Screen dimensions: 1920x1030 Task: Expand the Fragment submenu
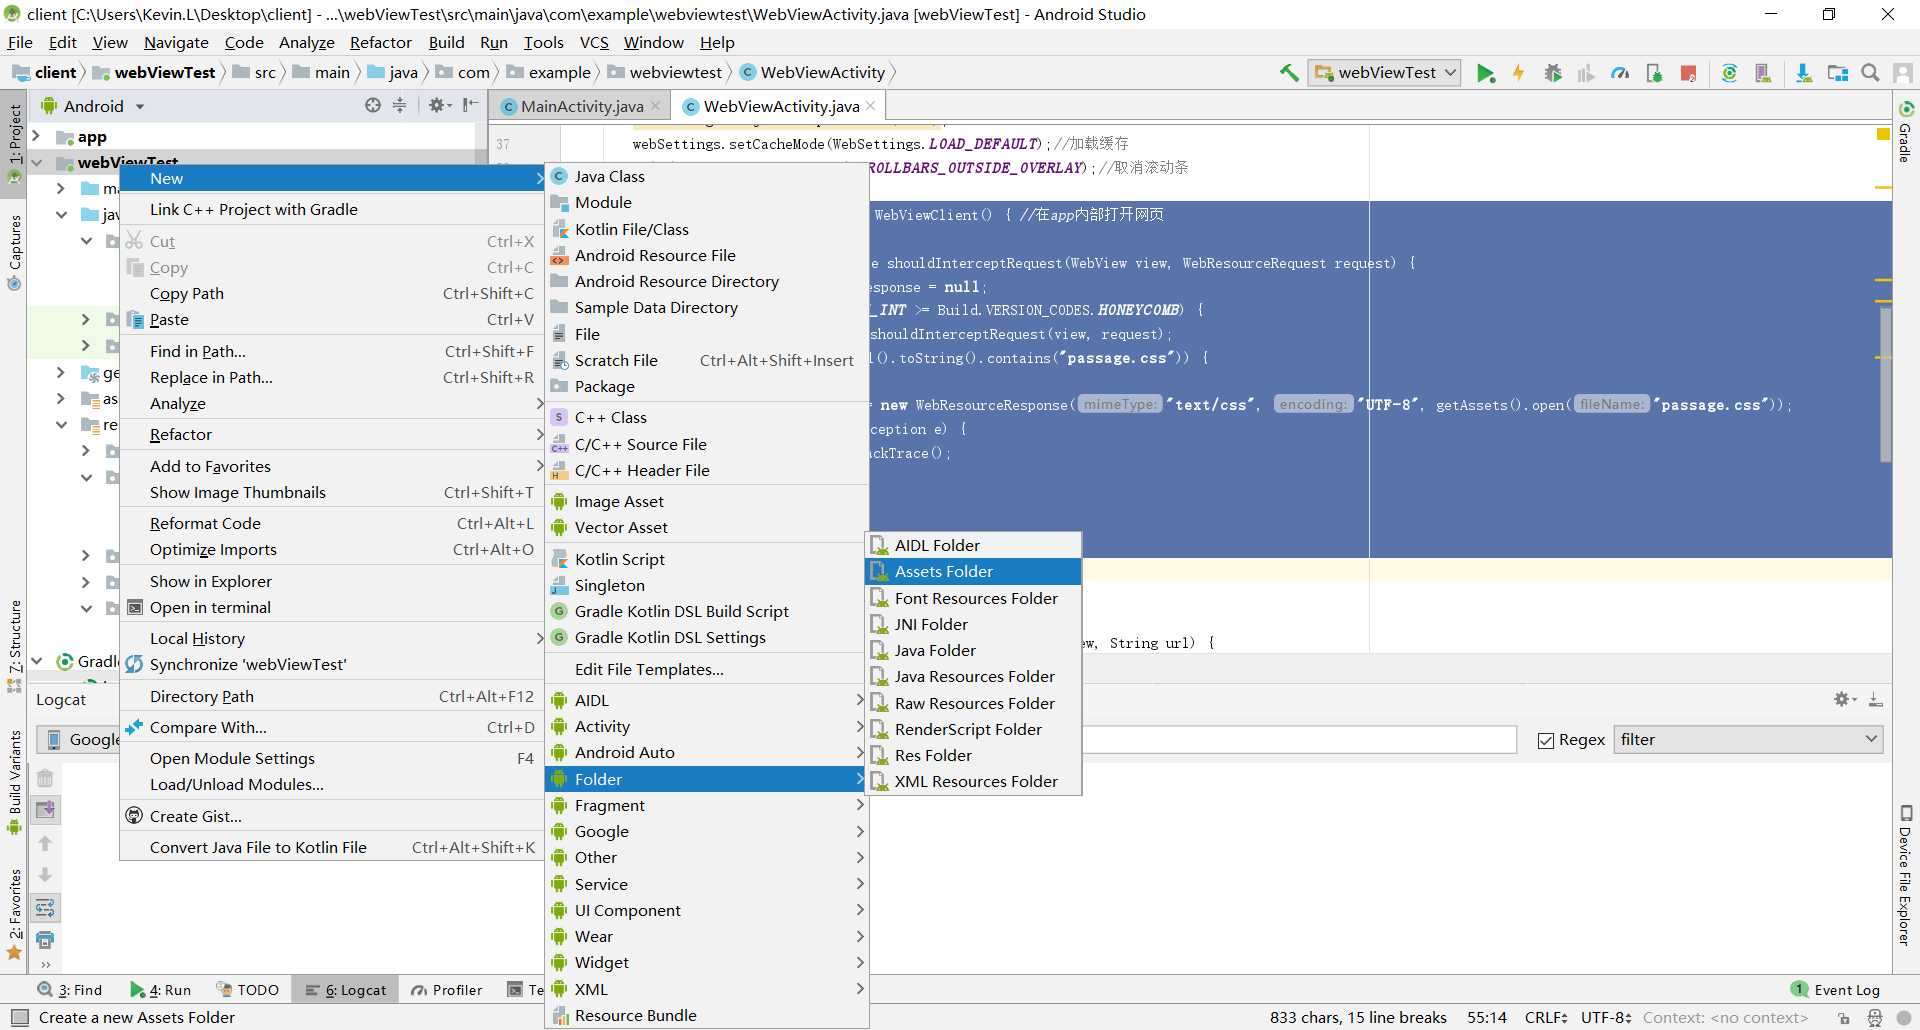point(706,805)
